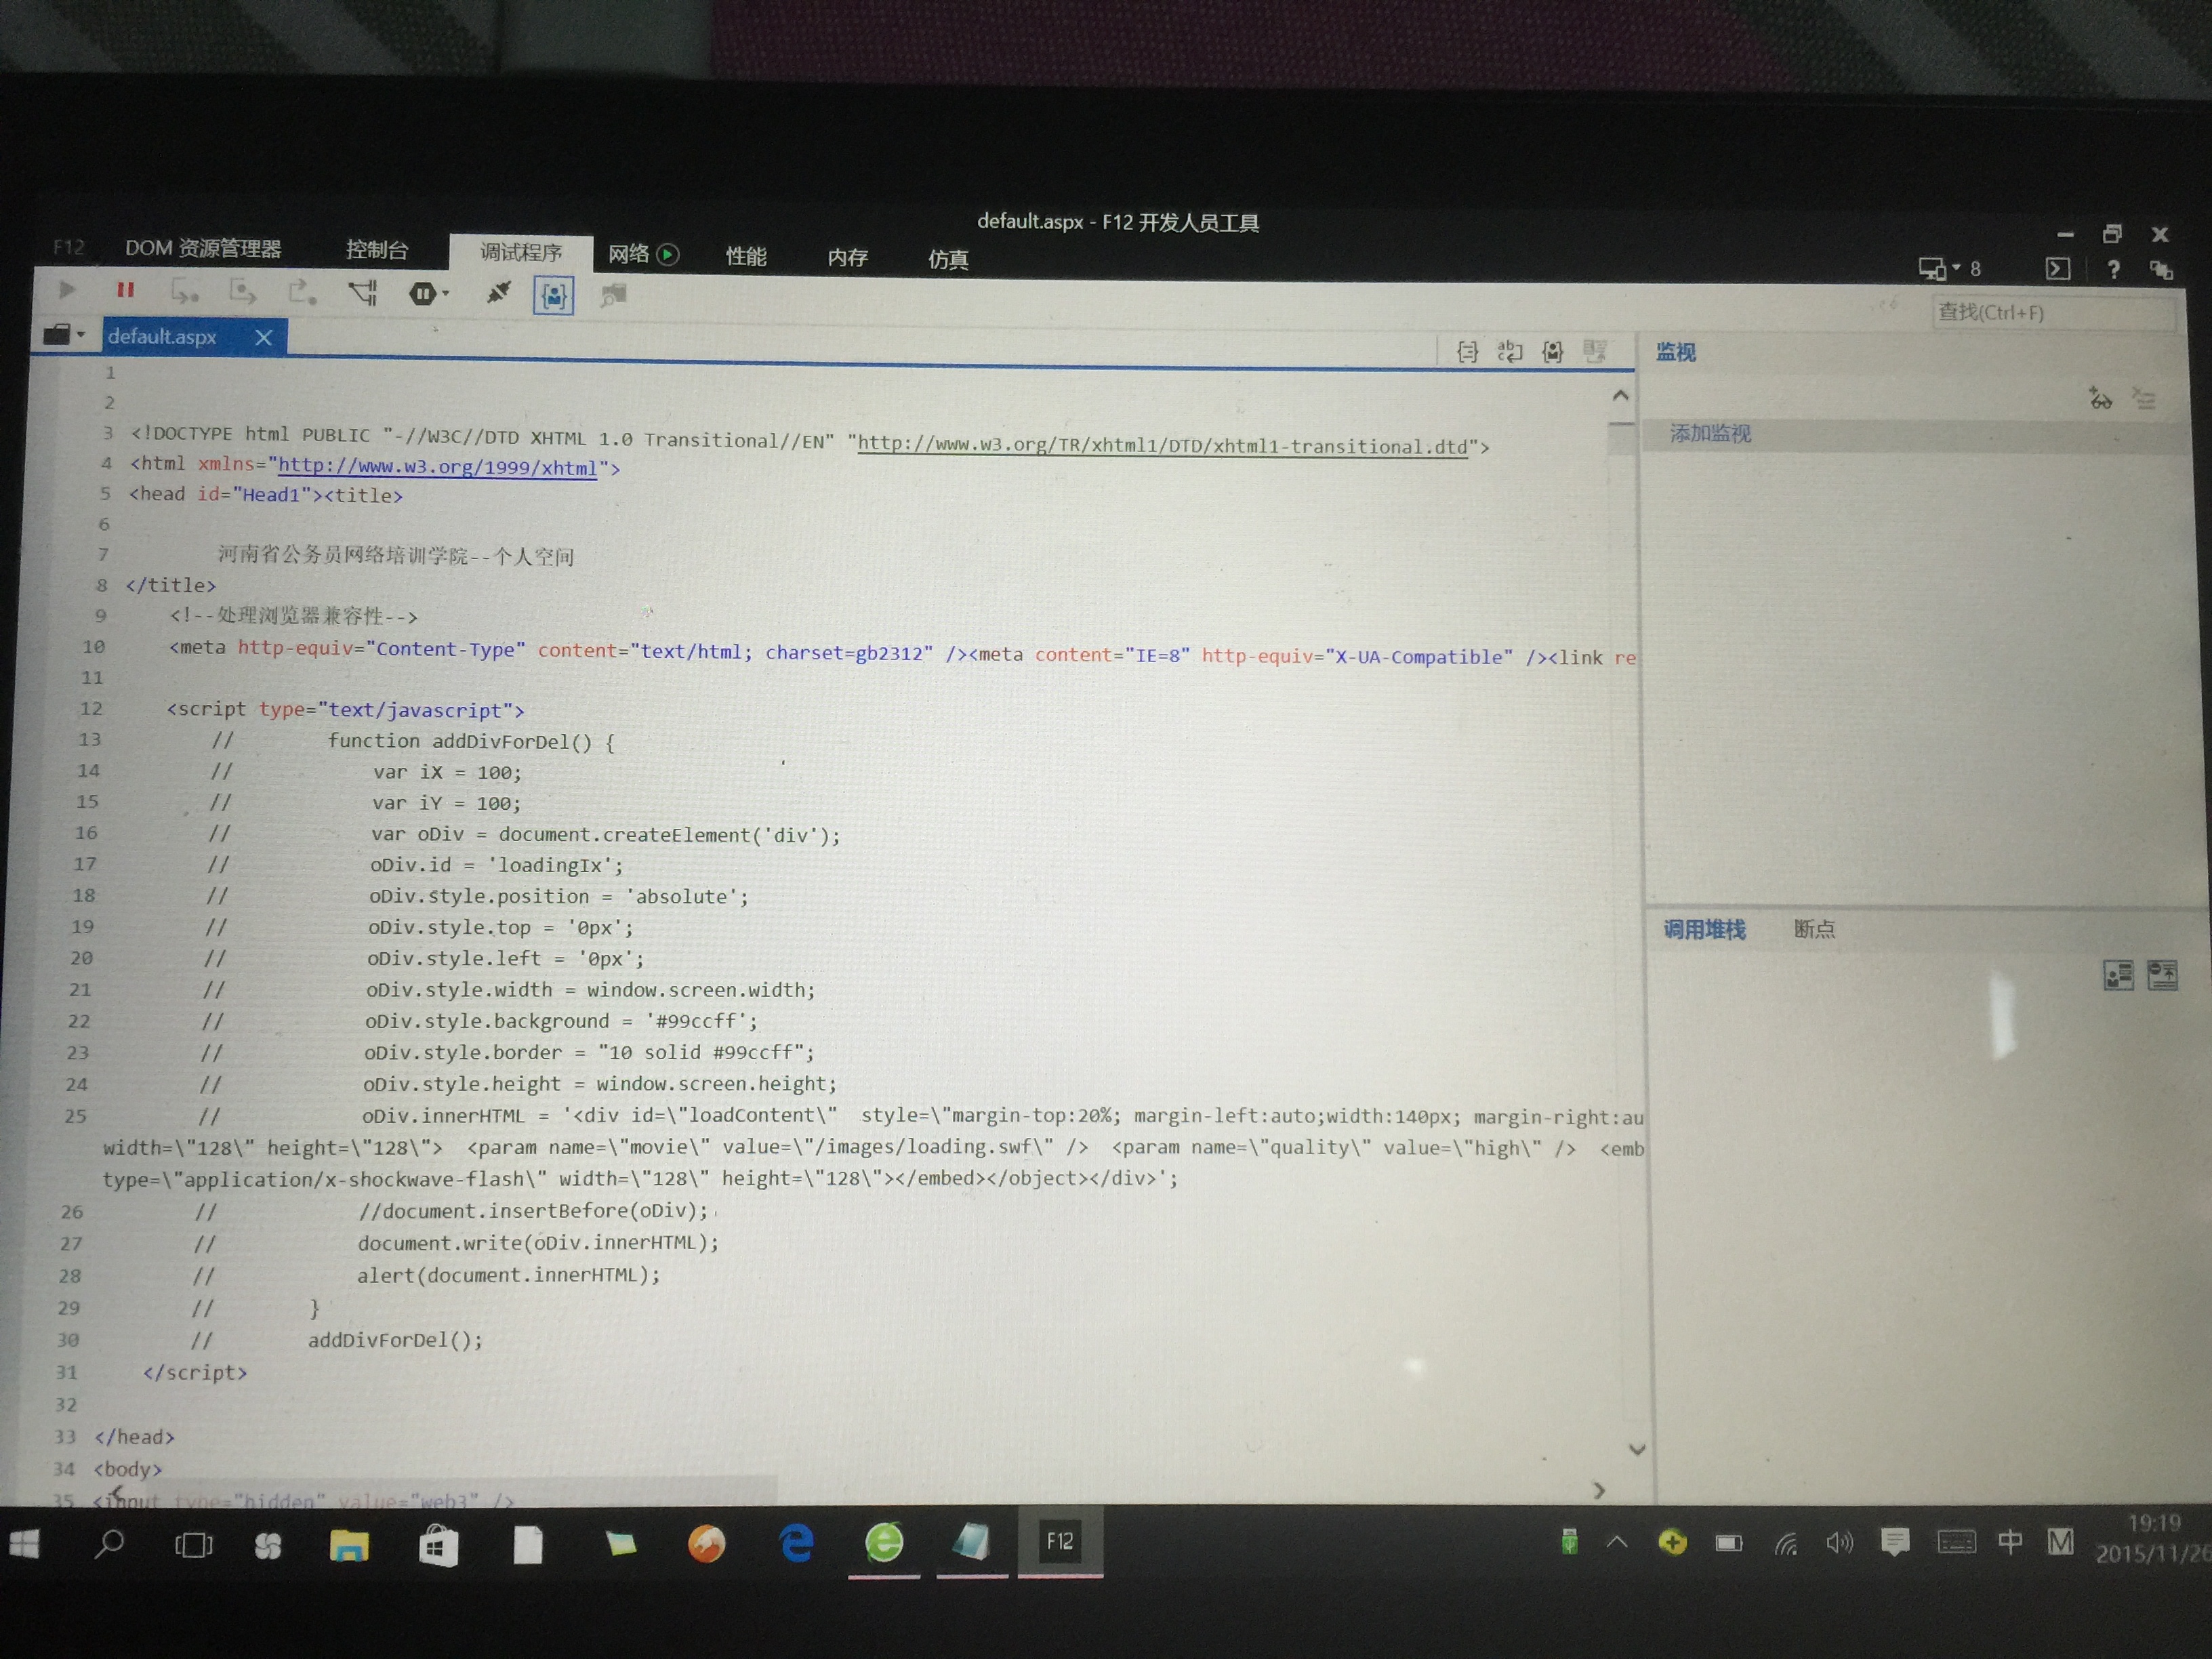2212x1659 pixels.
Task: Click the Task View taskbar icon
Action: (193, 1545)
